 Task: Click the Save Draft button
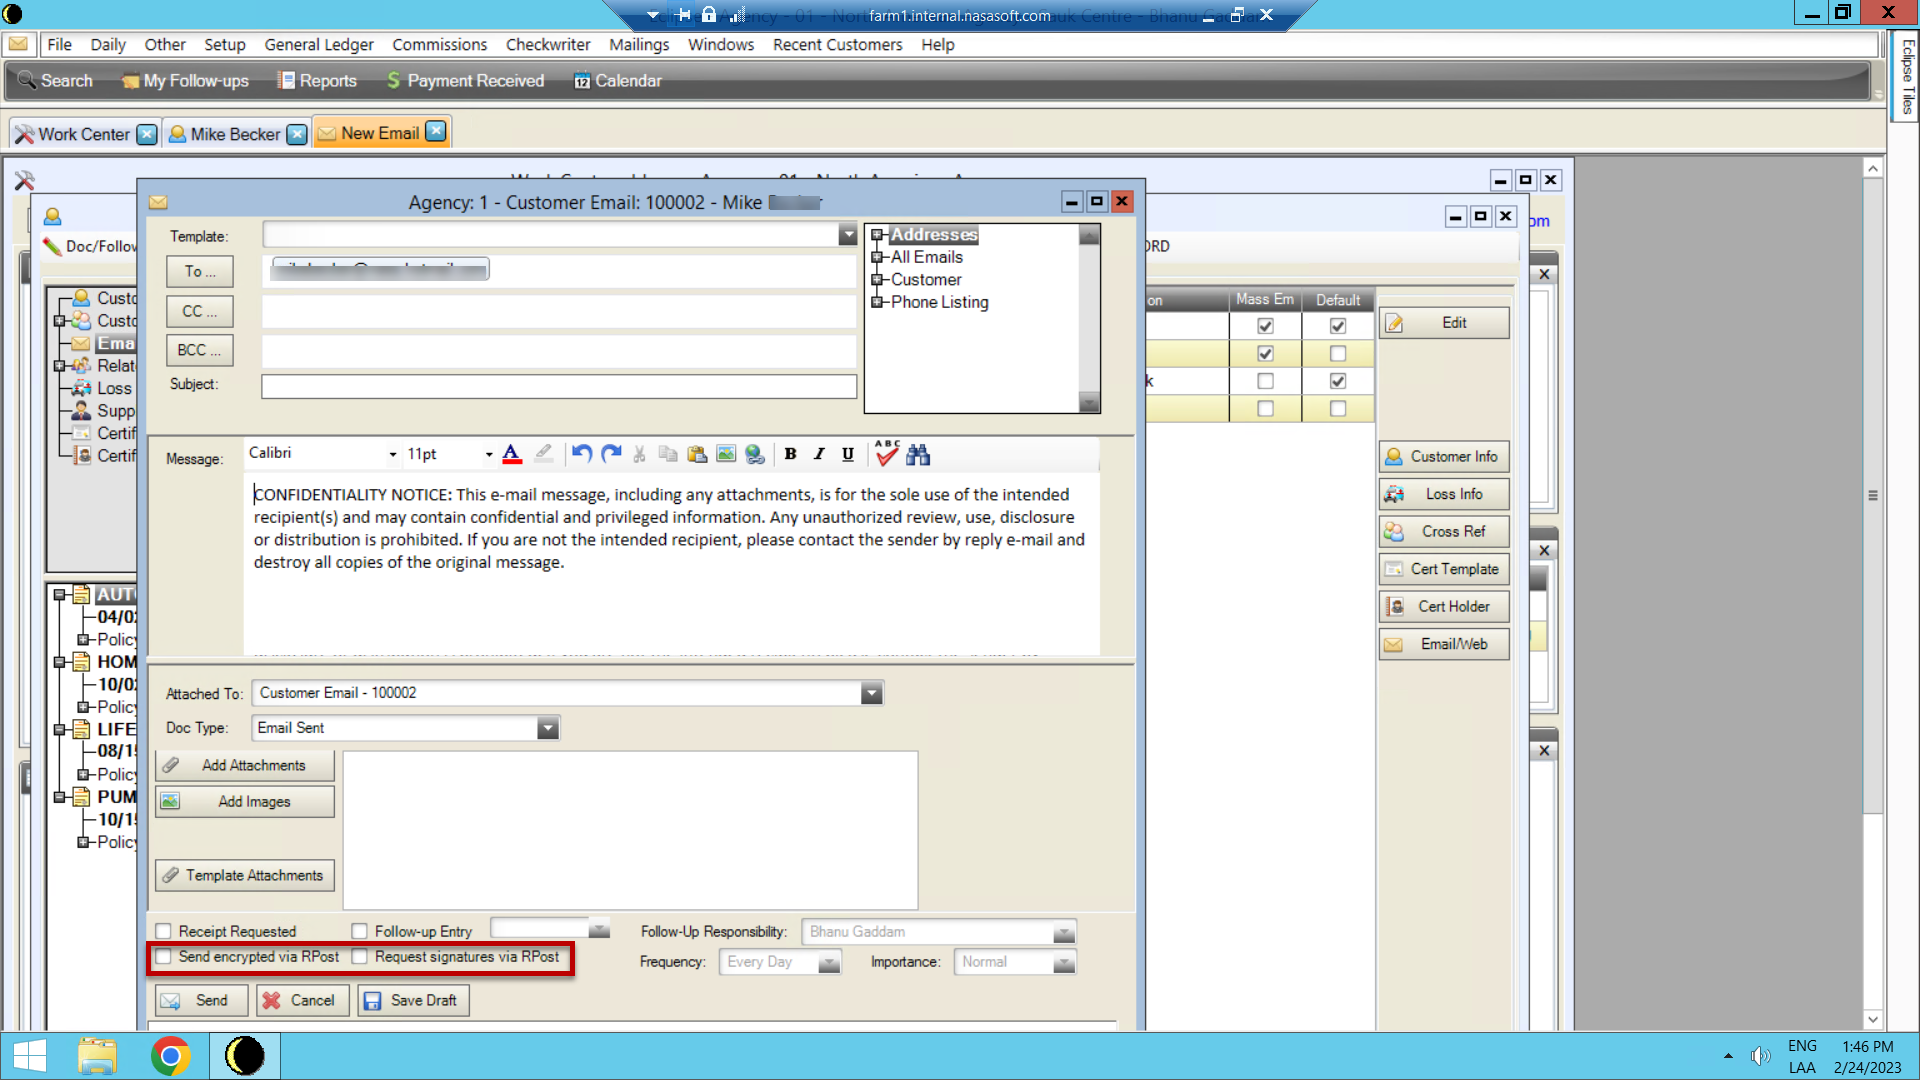point(412,1000)
